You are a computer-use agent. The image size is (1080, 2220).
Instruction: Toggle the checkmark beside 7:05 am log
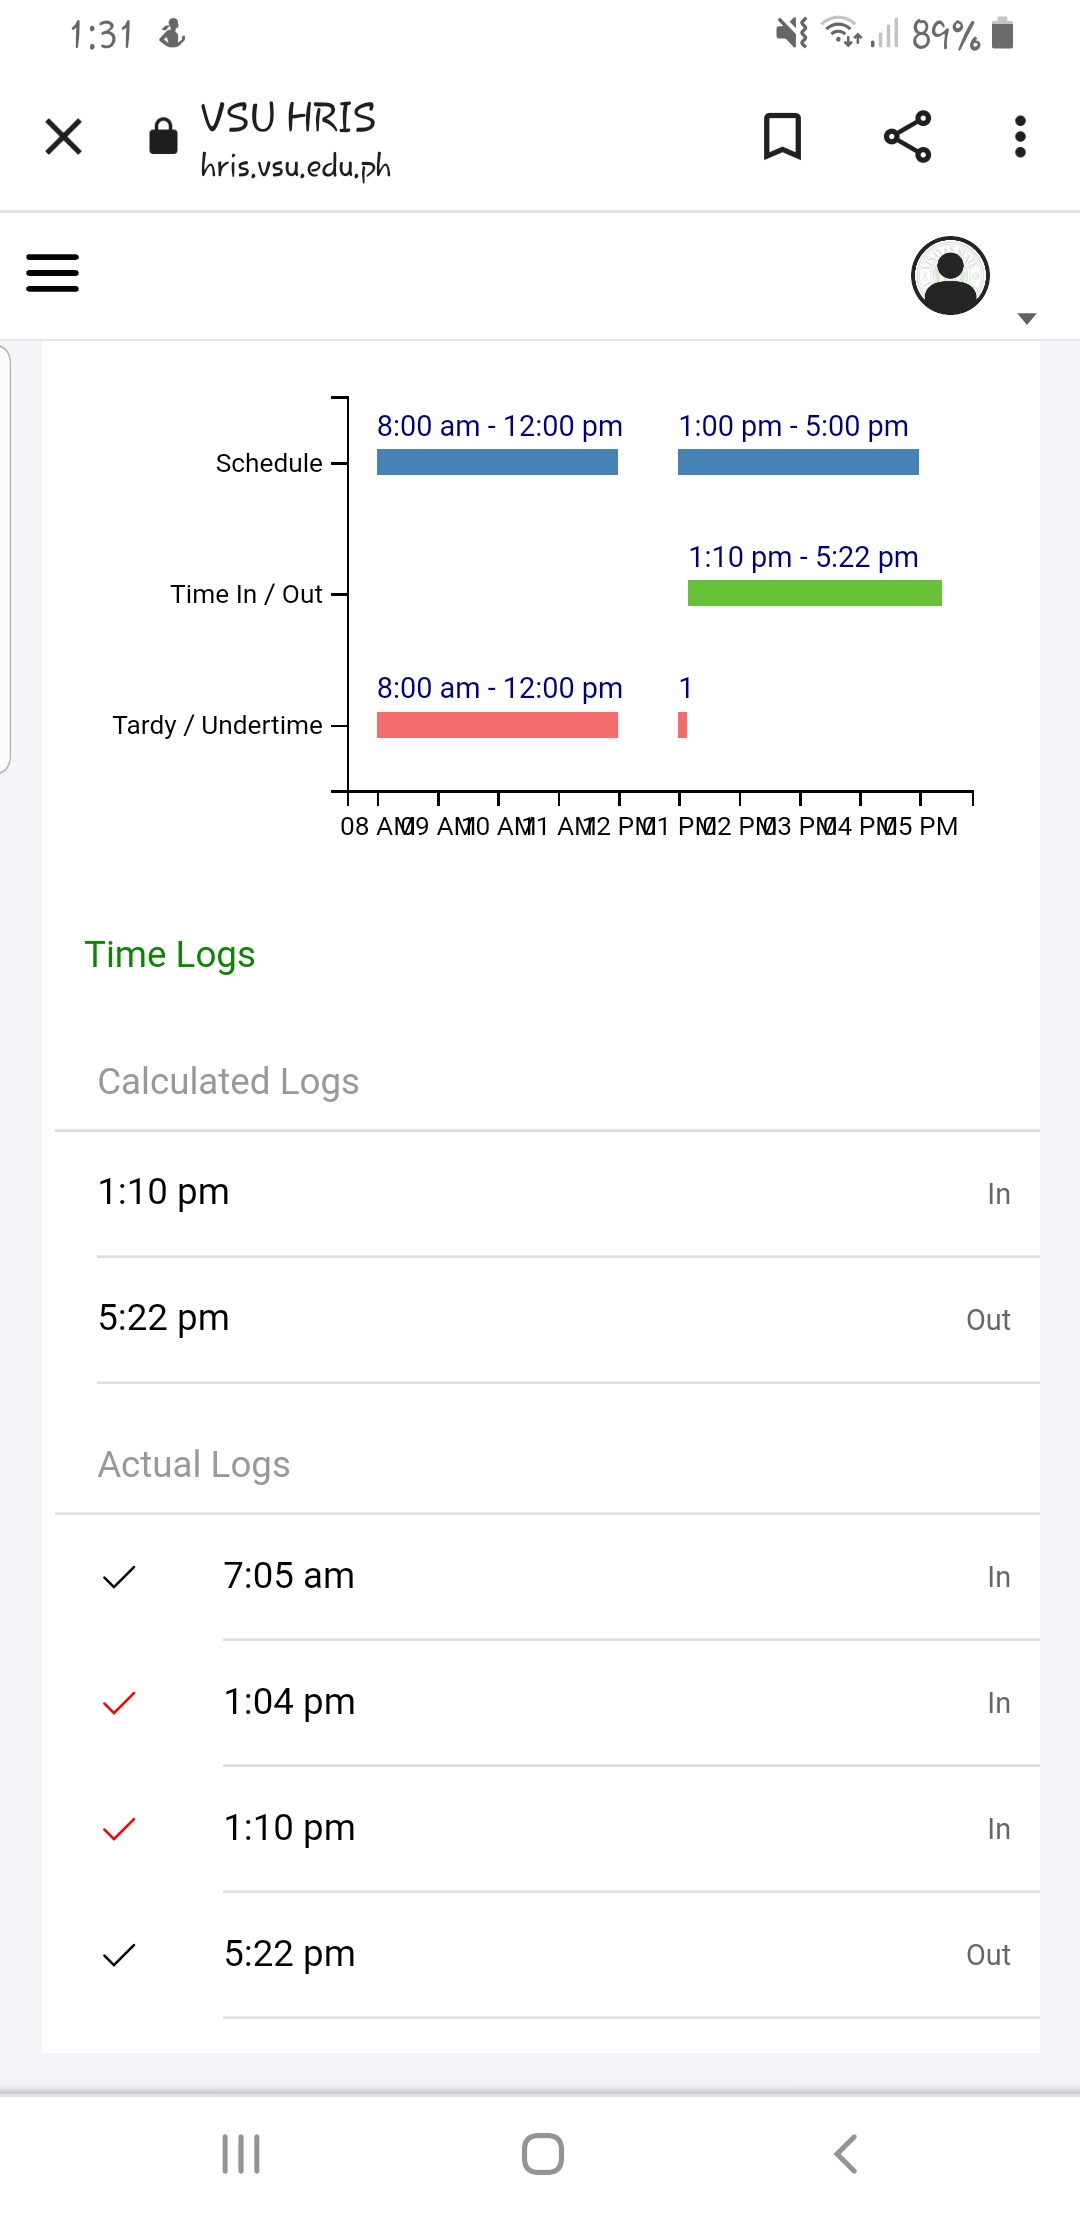point(119,1577)
